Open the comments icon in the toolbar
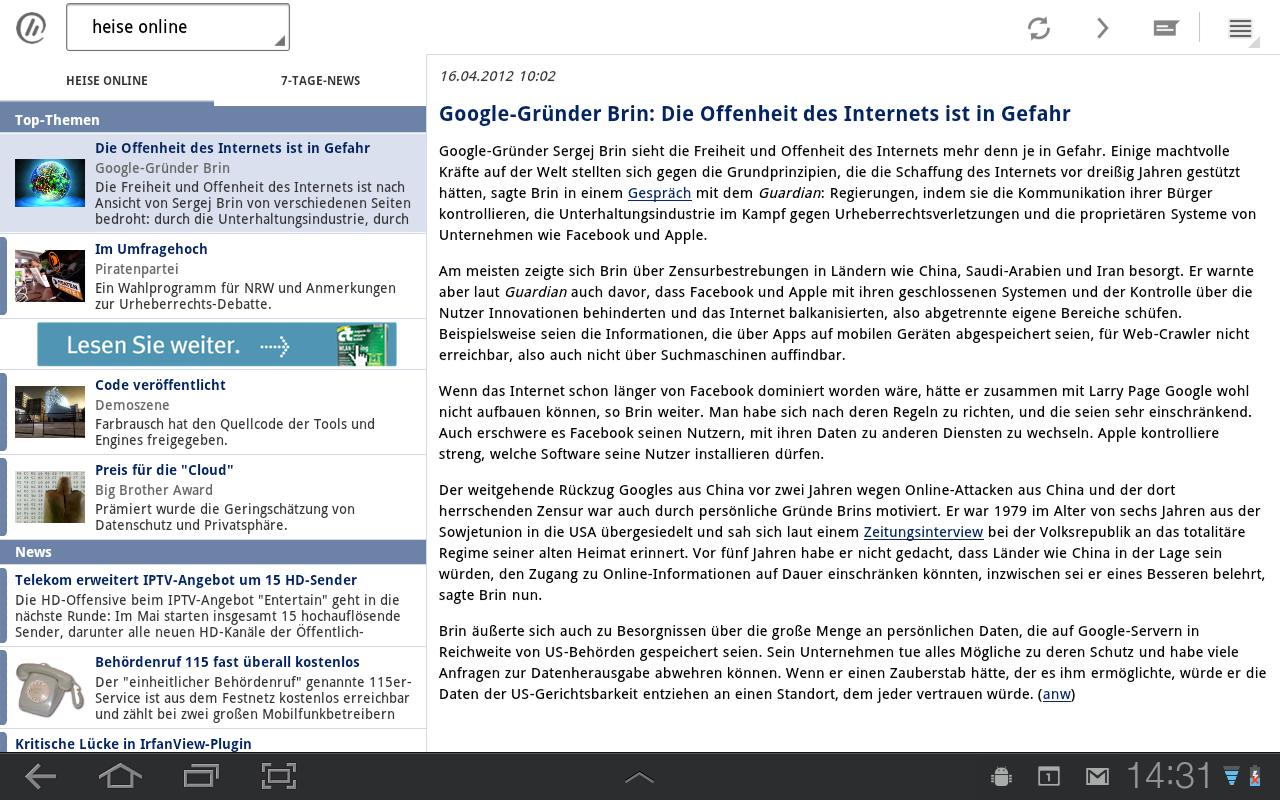Image resolution: width=1280 pixels, height=800 pixels. click(x=1165, y=28)
